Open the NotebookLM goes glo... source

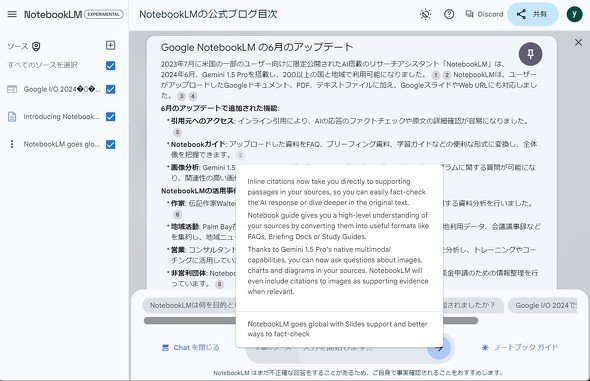[61, 144]
